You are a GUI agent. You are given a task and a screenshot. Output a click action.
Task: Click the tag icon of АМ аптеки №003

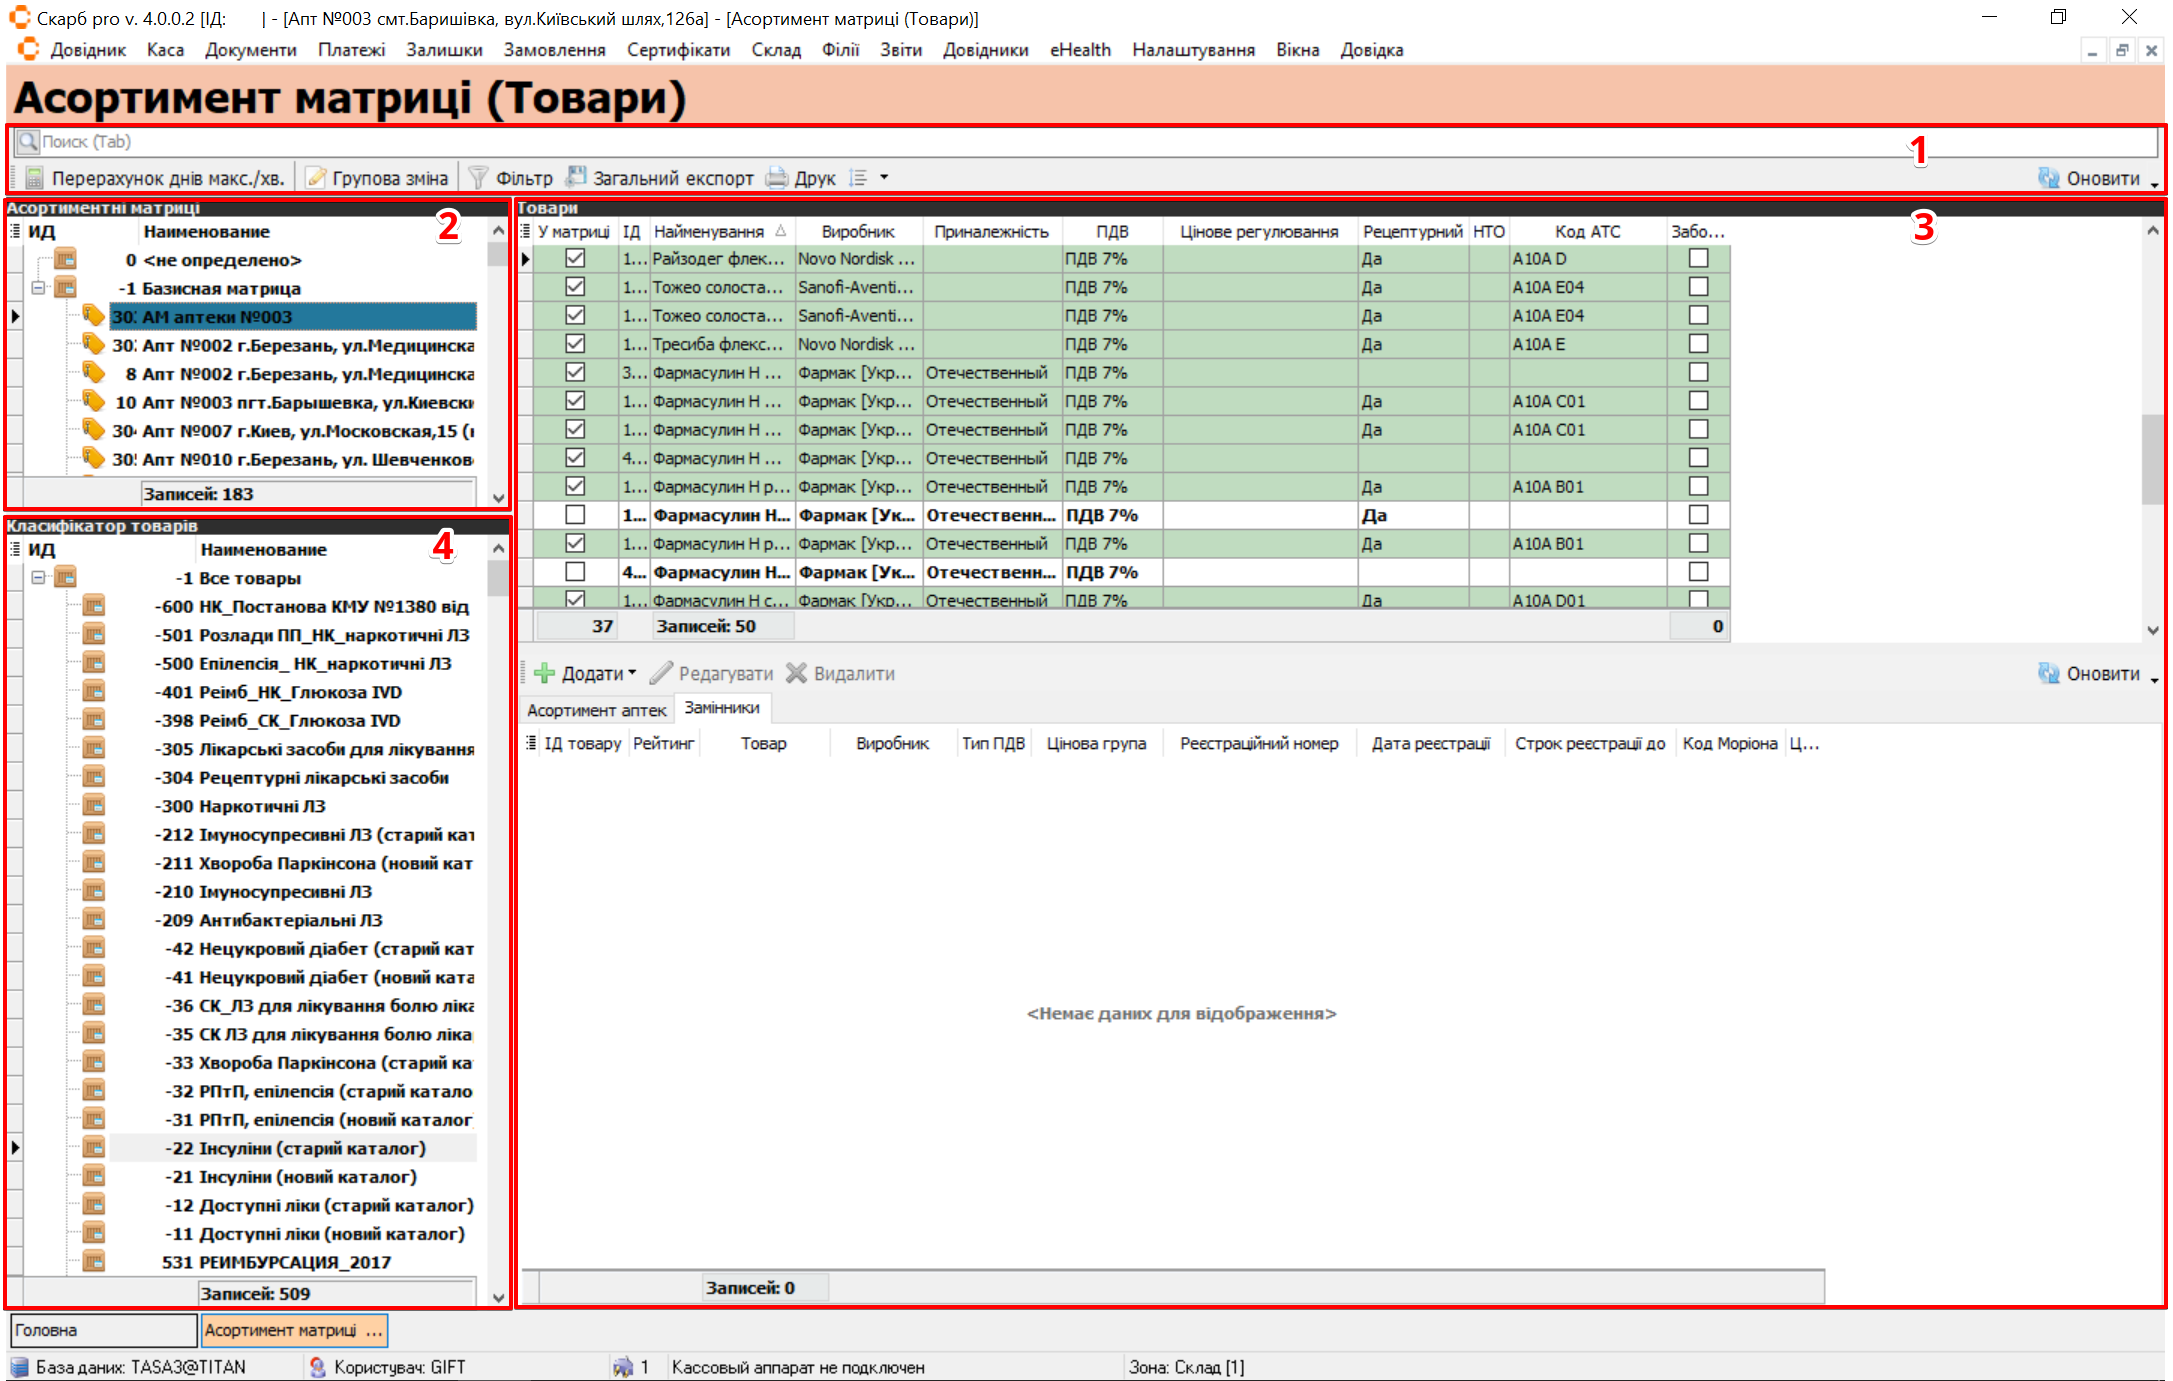pos(93,316)
